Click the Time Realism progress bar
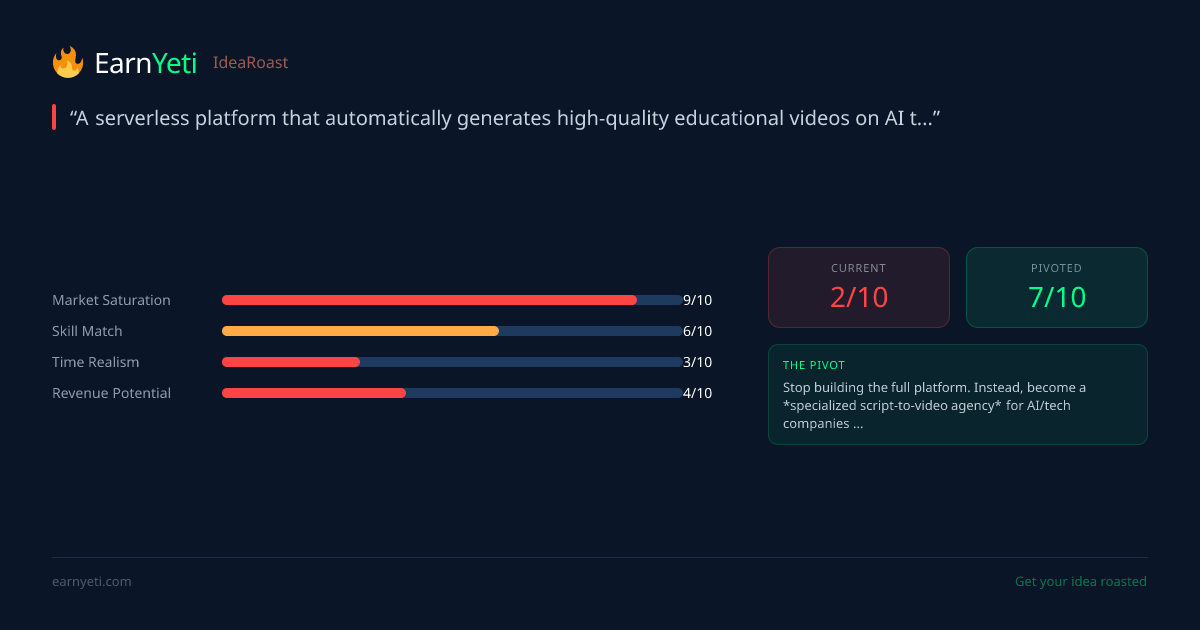 tap(452, 362)
